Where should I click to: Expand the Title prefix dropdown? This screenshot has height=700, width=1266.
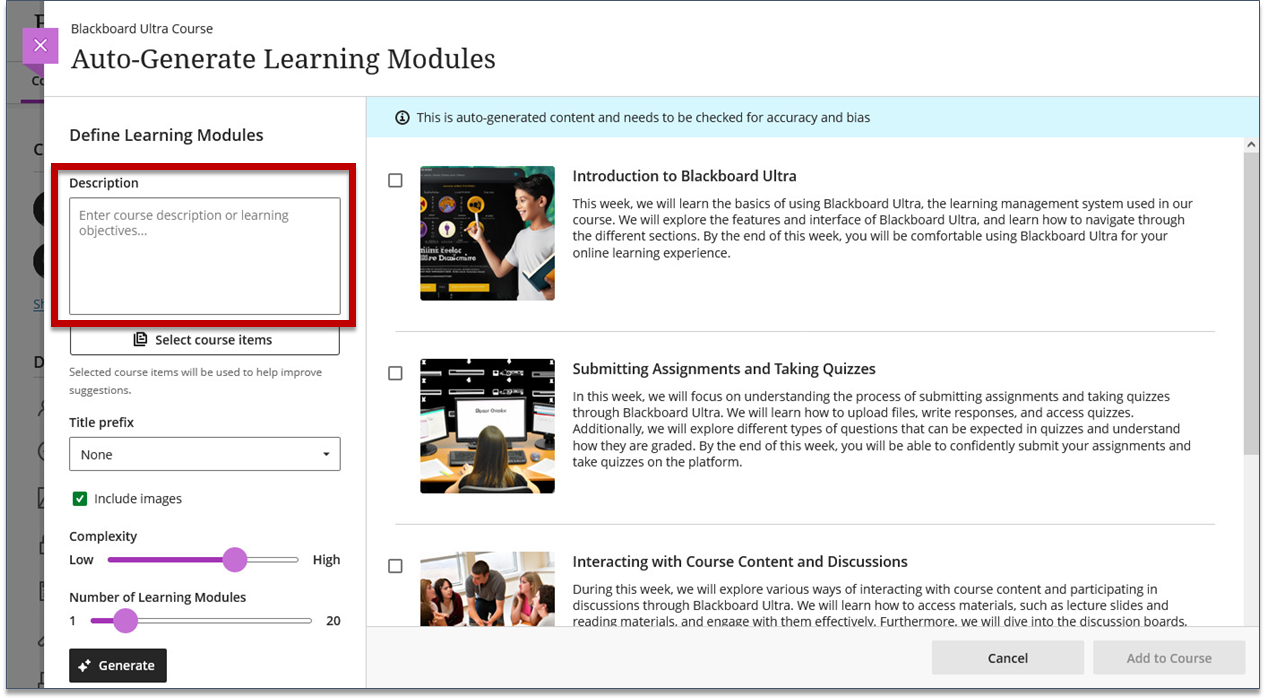click(205, 454)
